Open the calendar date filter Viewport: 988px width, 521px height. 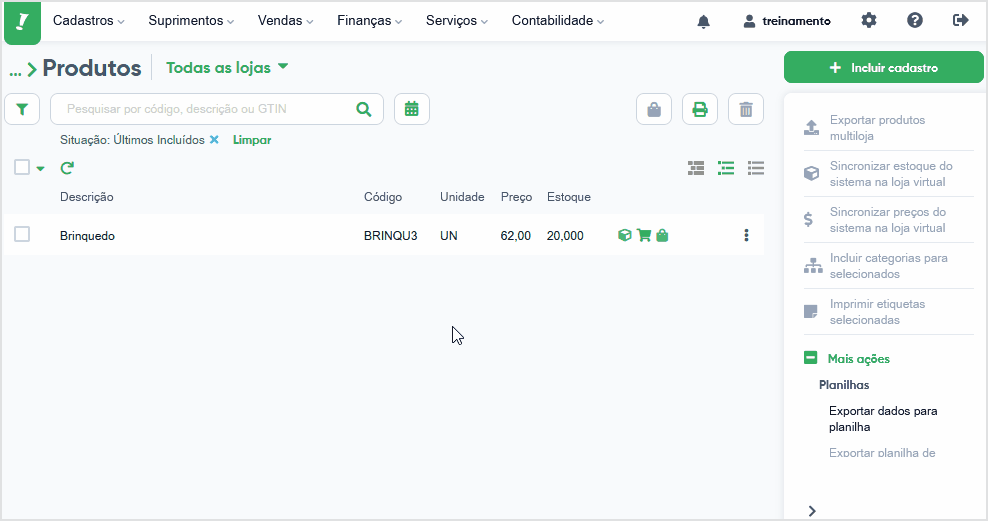tap(411, 109)
